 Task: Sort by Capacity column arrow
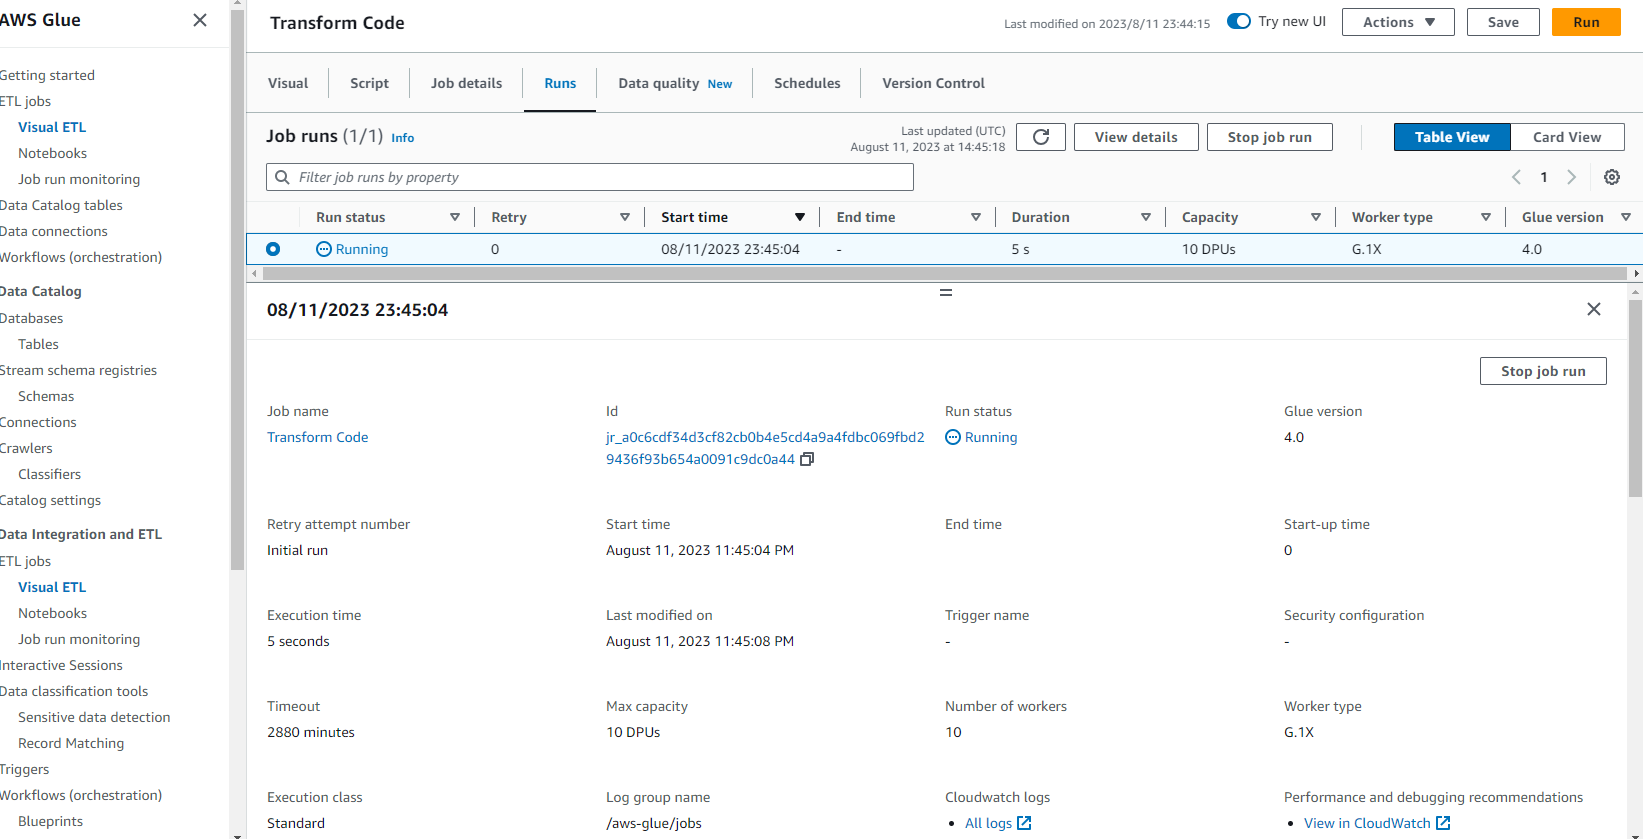tap(1316, 217)
